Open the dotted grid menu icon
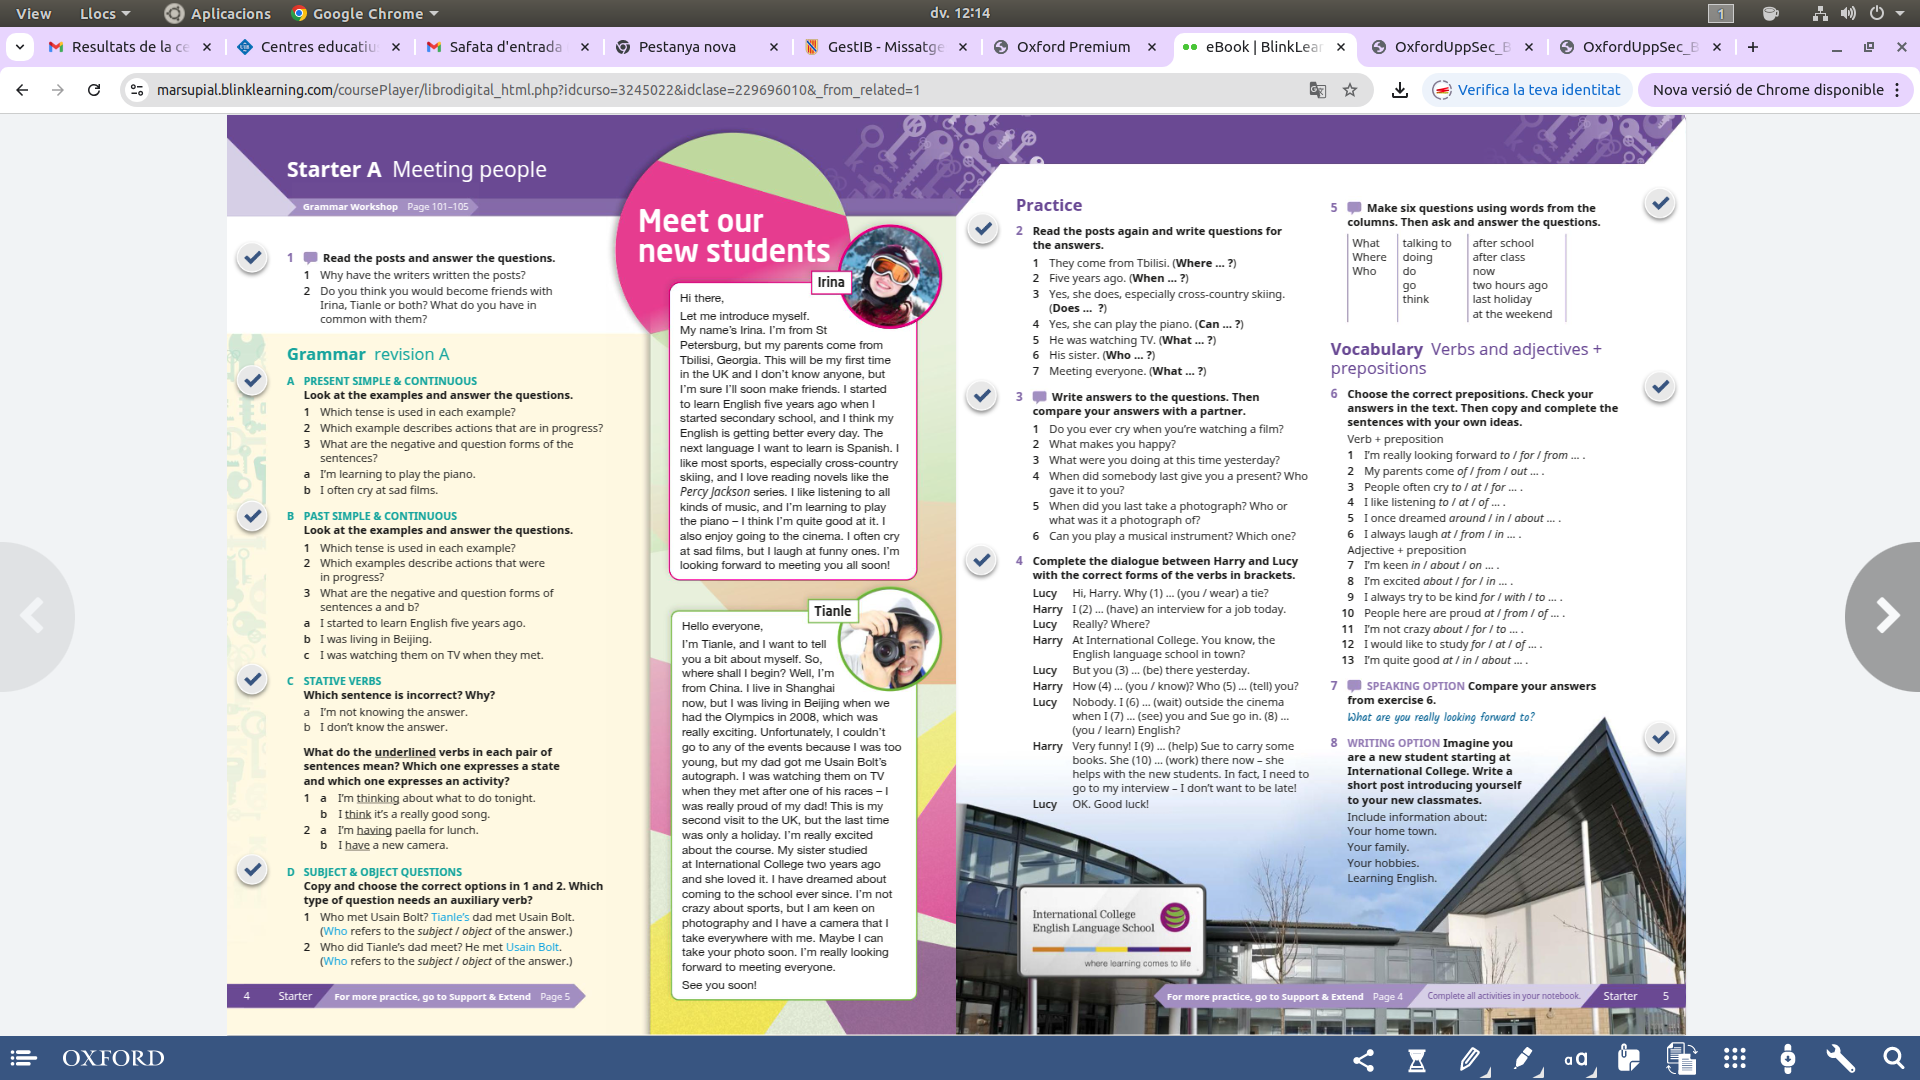This screenshot has height=1080, width=1920. (1735, 1059)
